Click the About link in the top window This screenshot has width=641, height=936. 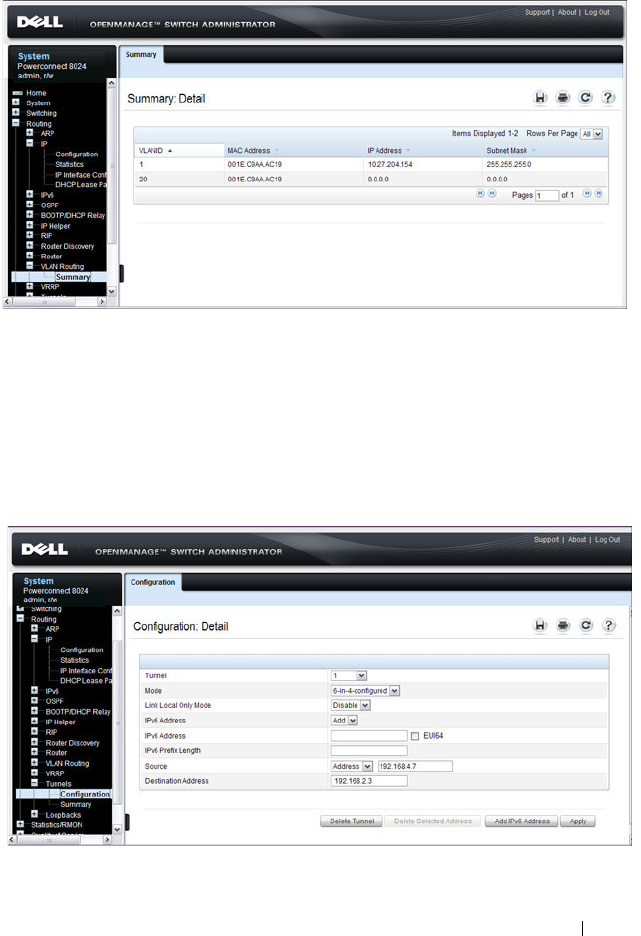[x=567, y=13]
